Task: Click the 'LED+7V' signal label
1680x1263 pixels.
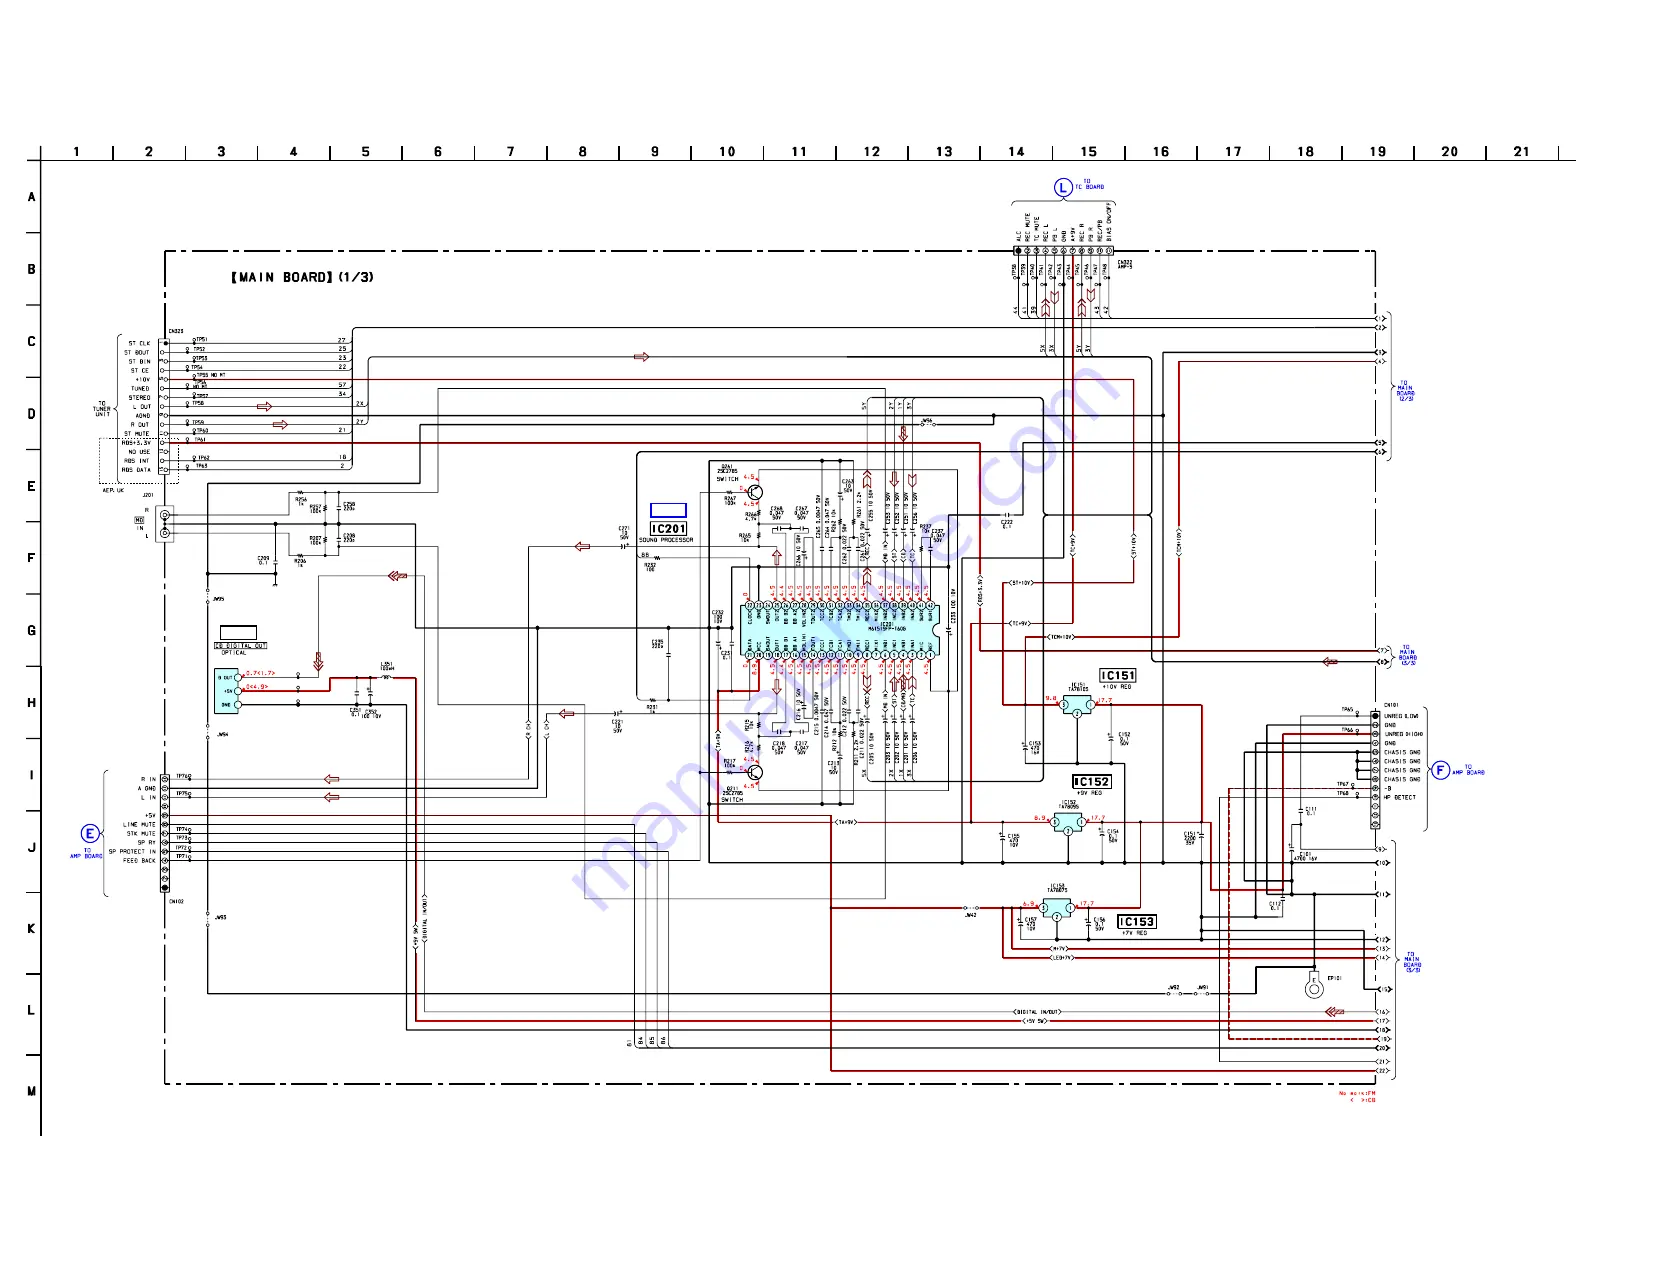Action: pos(1062,958)
